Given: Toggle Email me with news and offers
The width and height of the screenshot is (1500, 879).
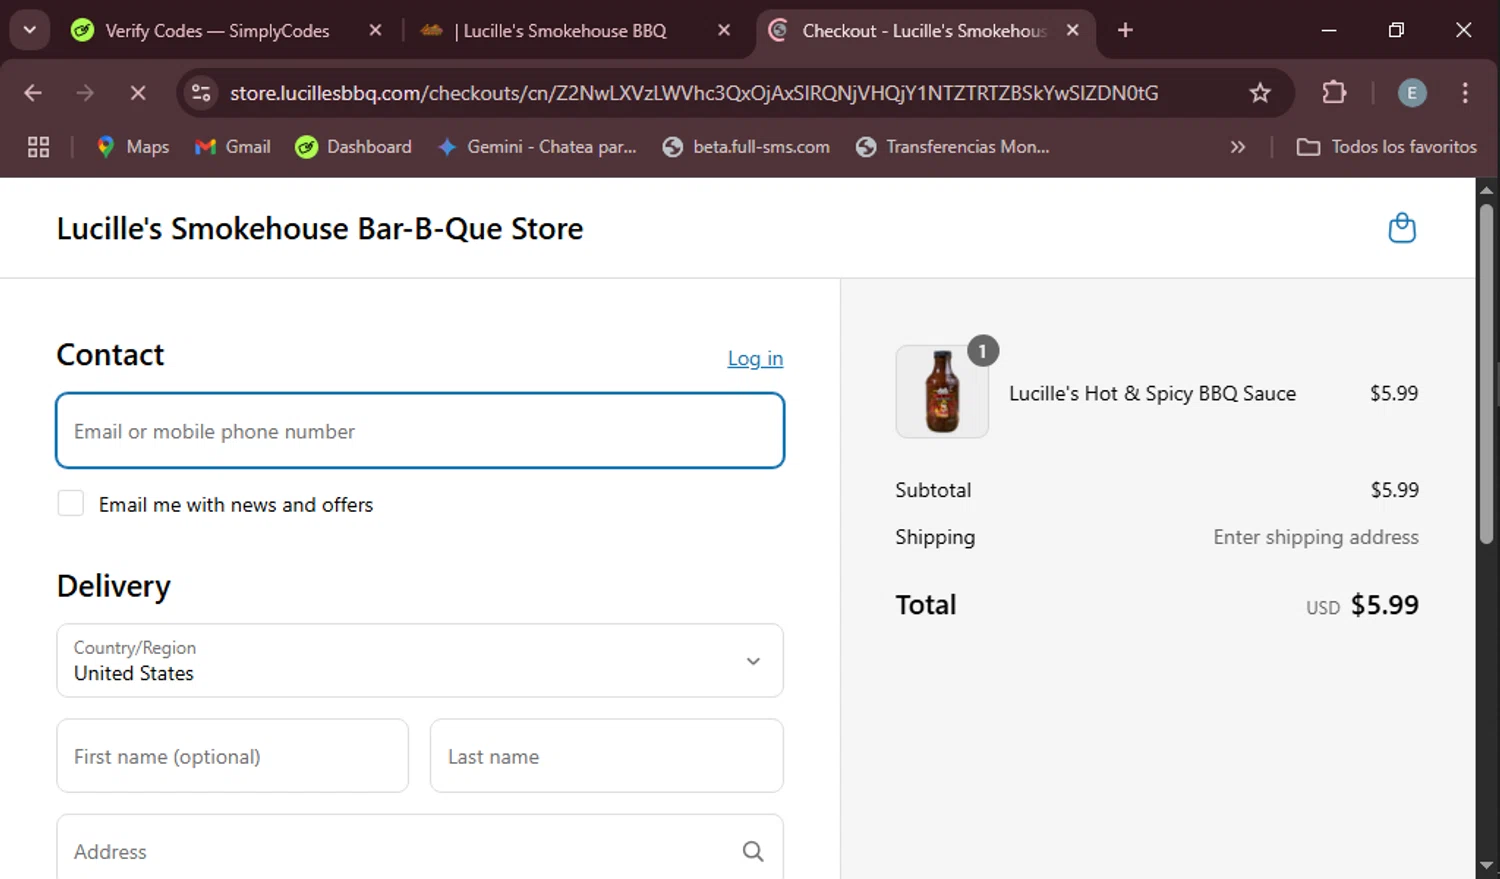Looking at the screenshot, I should click(71, 503).
